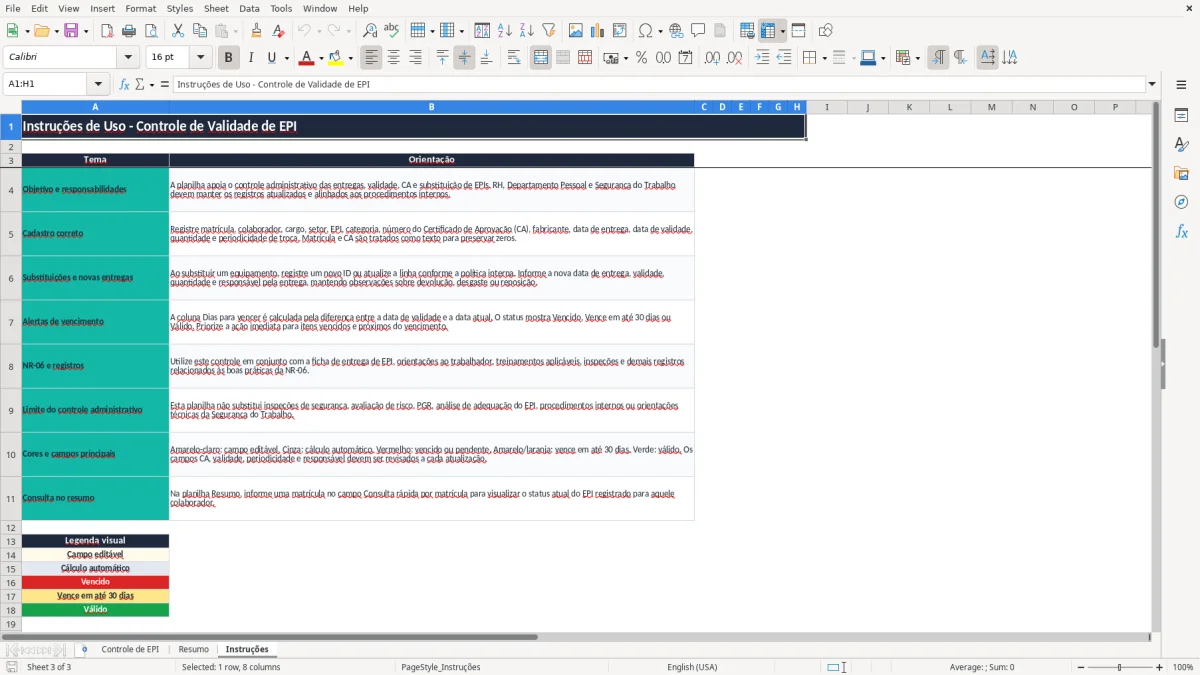Open the sidebar Functions fx icon
Screen dimensions: 1200x675
coord(1181,231)
